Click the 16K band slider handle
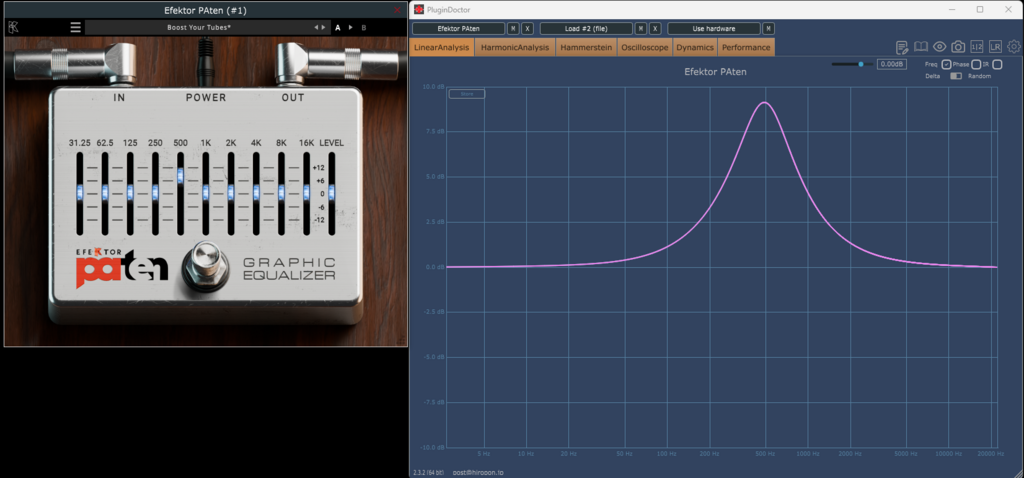 pyautogui.click(x=306, y=192)
